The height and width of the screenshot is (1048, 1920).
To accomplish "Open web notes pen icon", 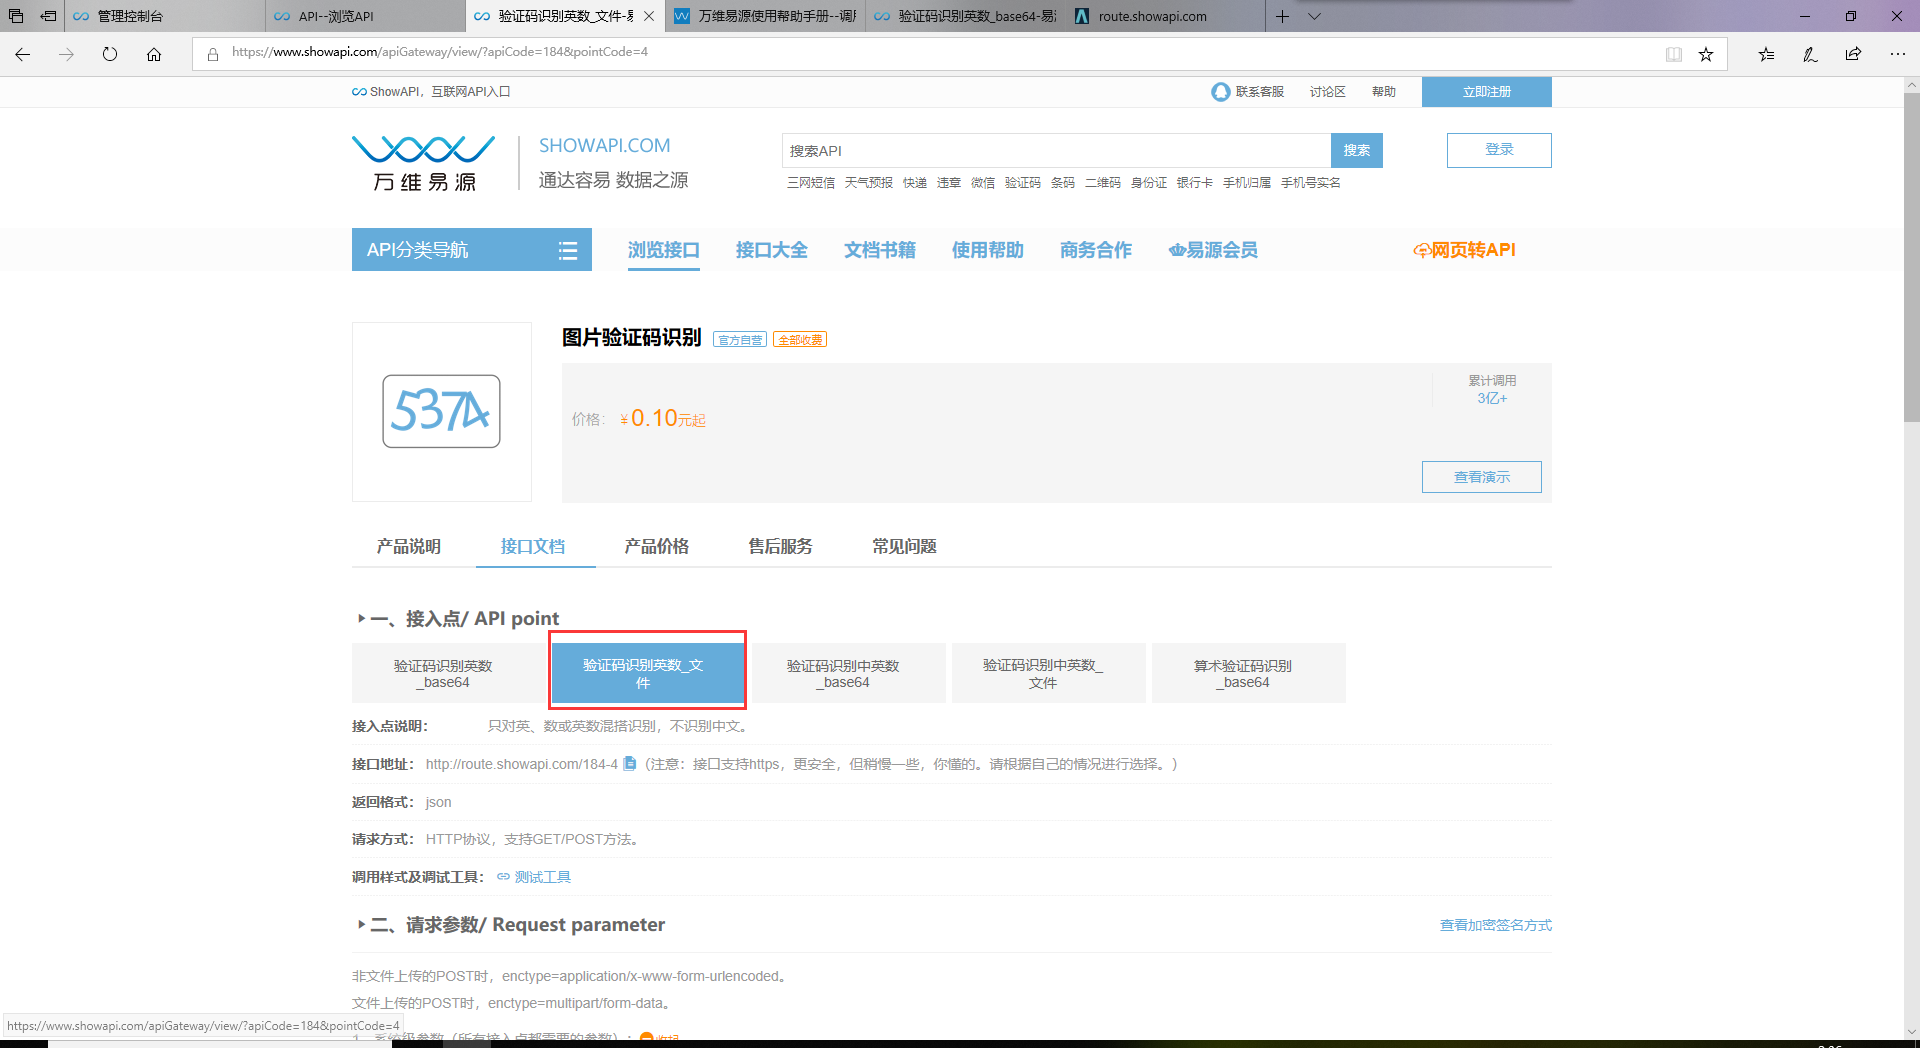I will [1810, 54].
